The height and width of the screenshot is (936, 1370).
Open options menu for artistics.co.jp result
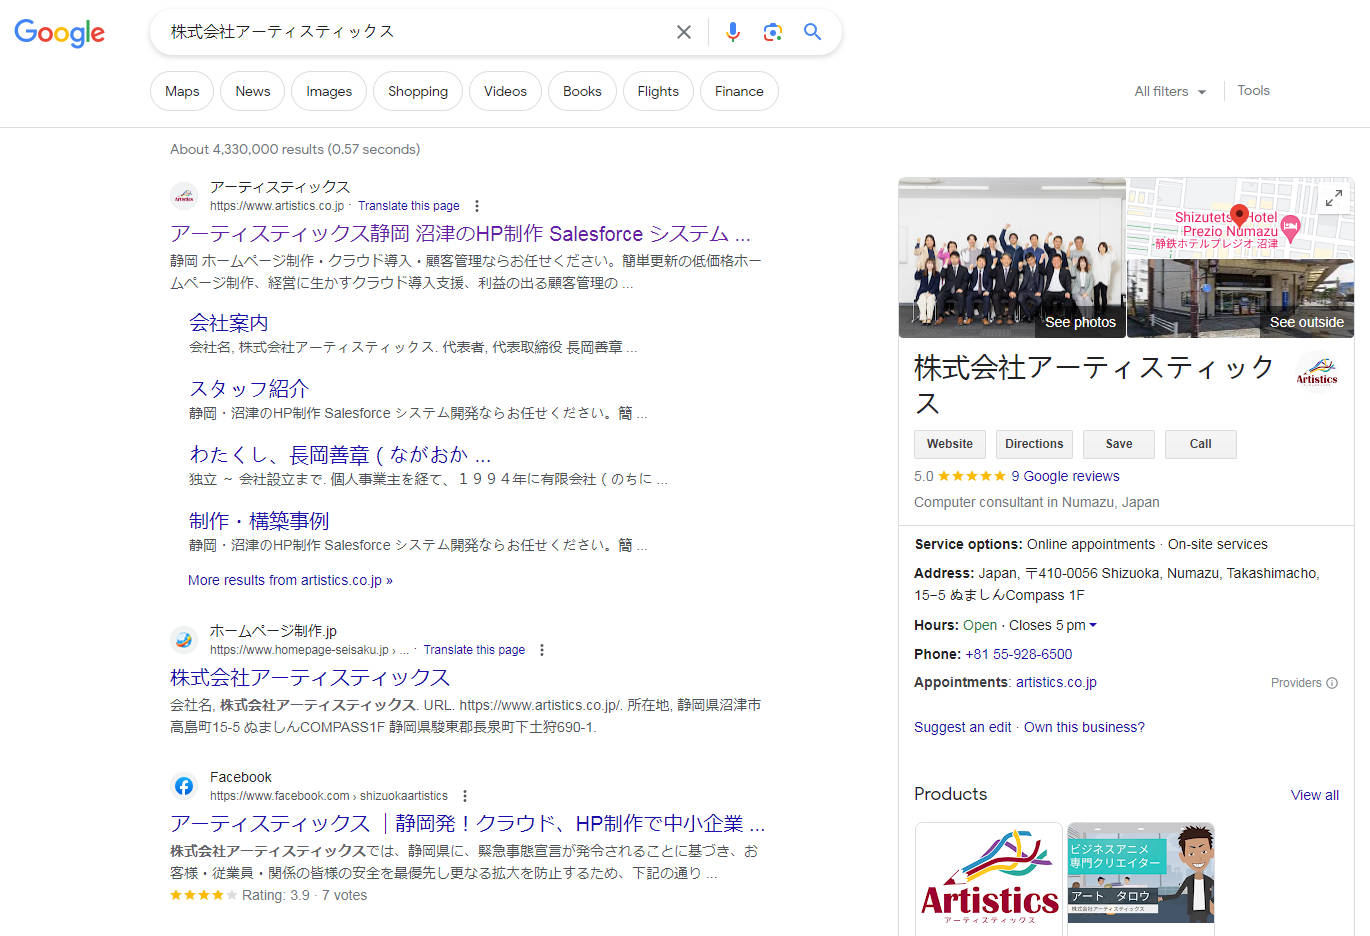477,206
